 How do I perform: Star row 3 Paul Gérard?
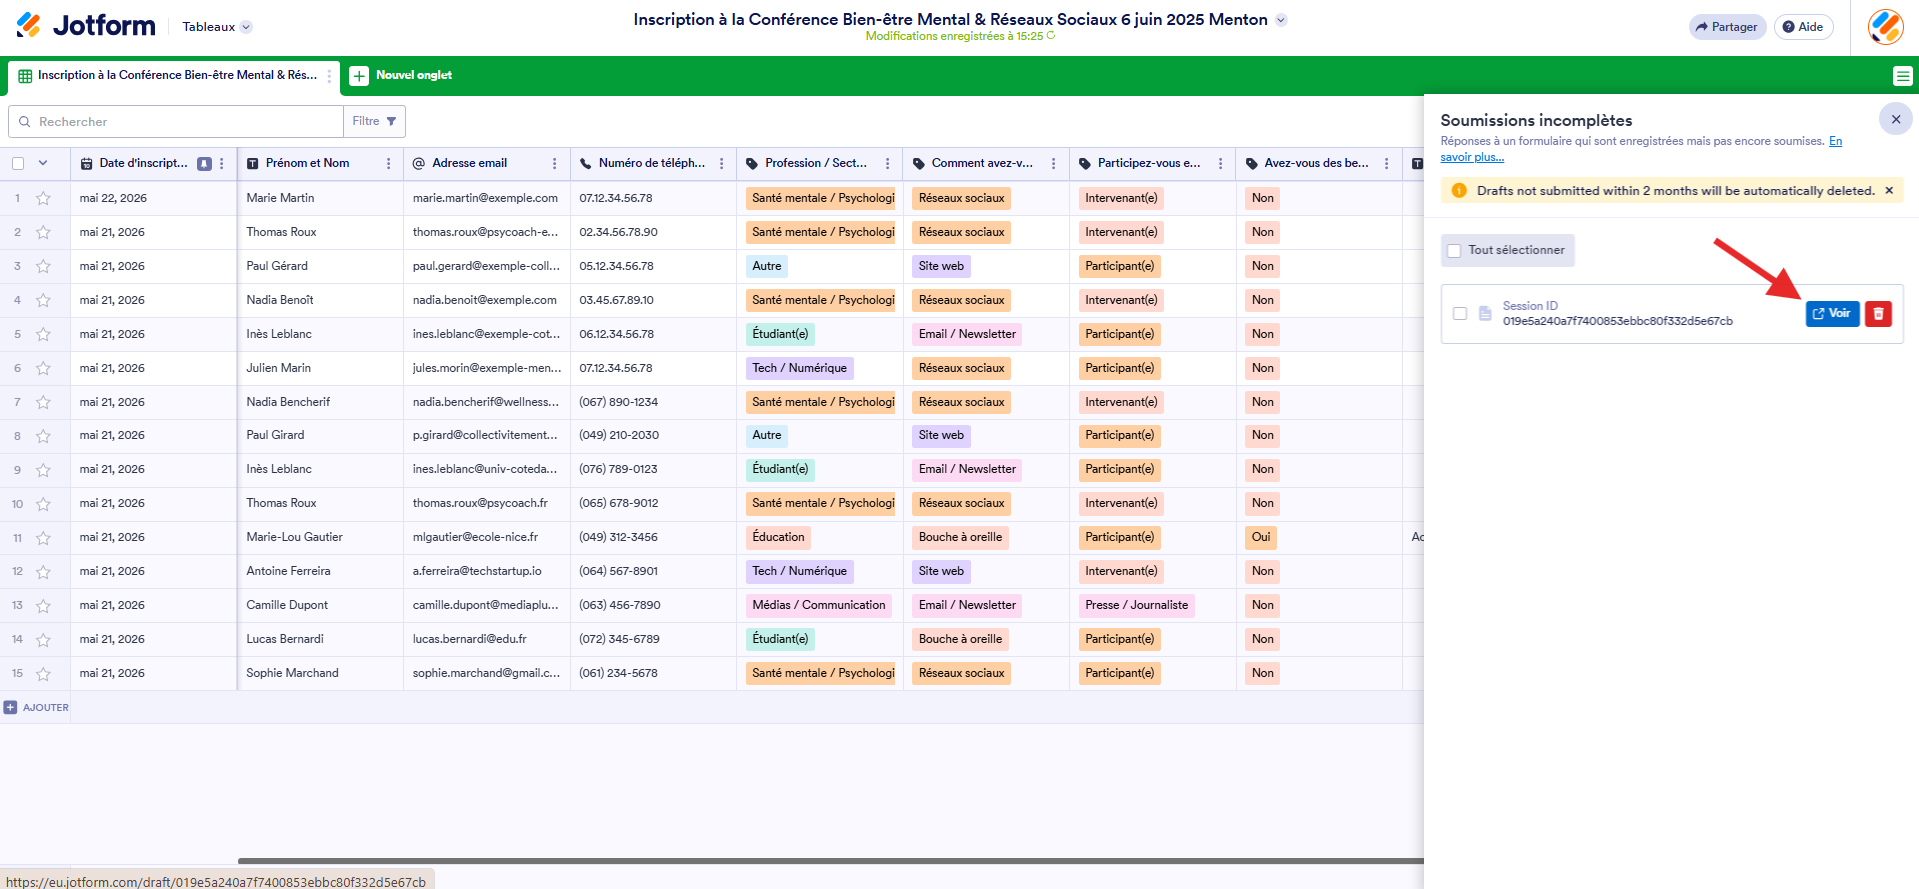pyautogui.click(x=43, y=266)
